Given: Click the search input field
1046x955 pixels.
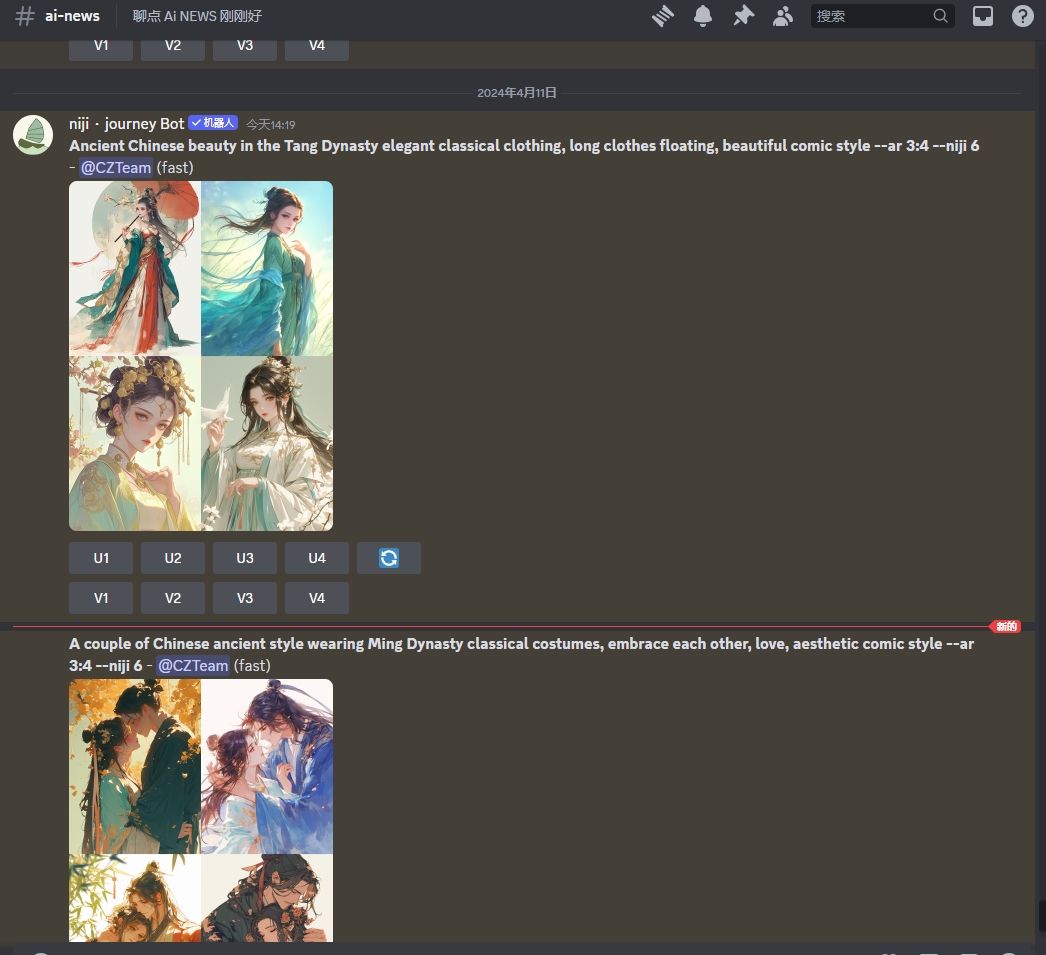Looking at the screenshot, I should pos(870,16).
